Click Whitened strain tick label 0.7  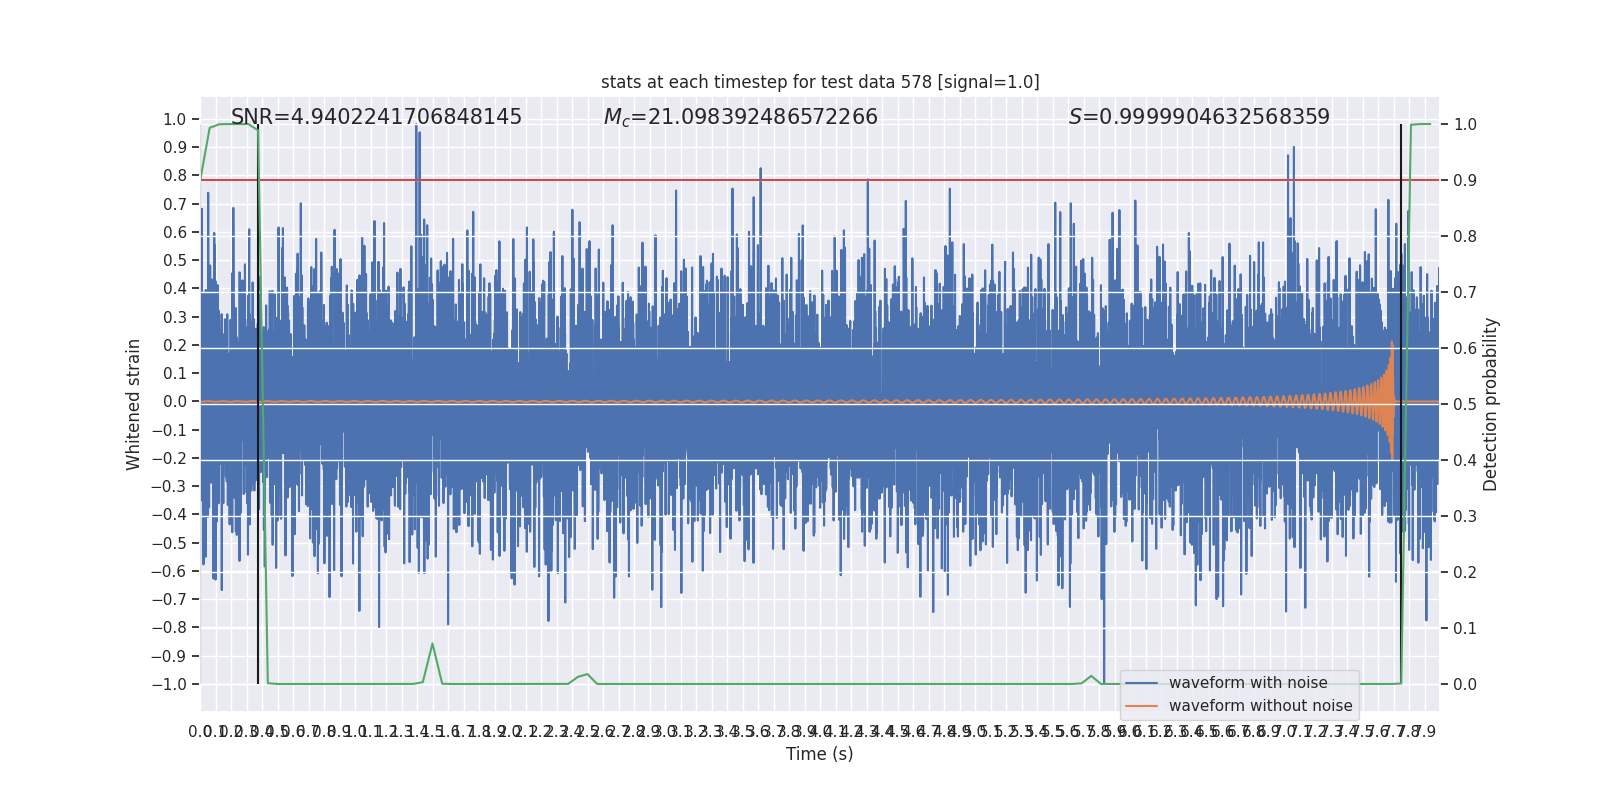[x=175, y=204]
